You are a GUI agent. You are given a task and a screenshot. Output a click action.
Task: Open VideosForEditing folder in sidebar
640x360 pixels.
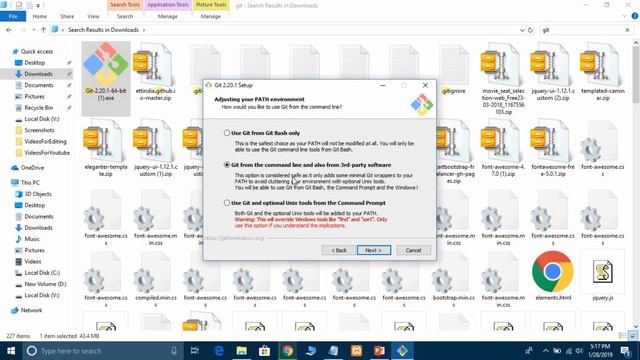(45, 141)
